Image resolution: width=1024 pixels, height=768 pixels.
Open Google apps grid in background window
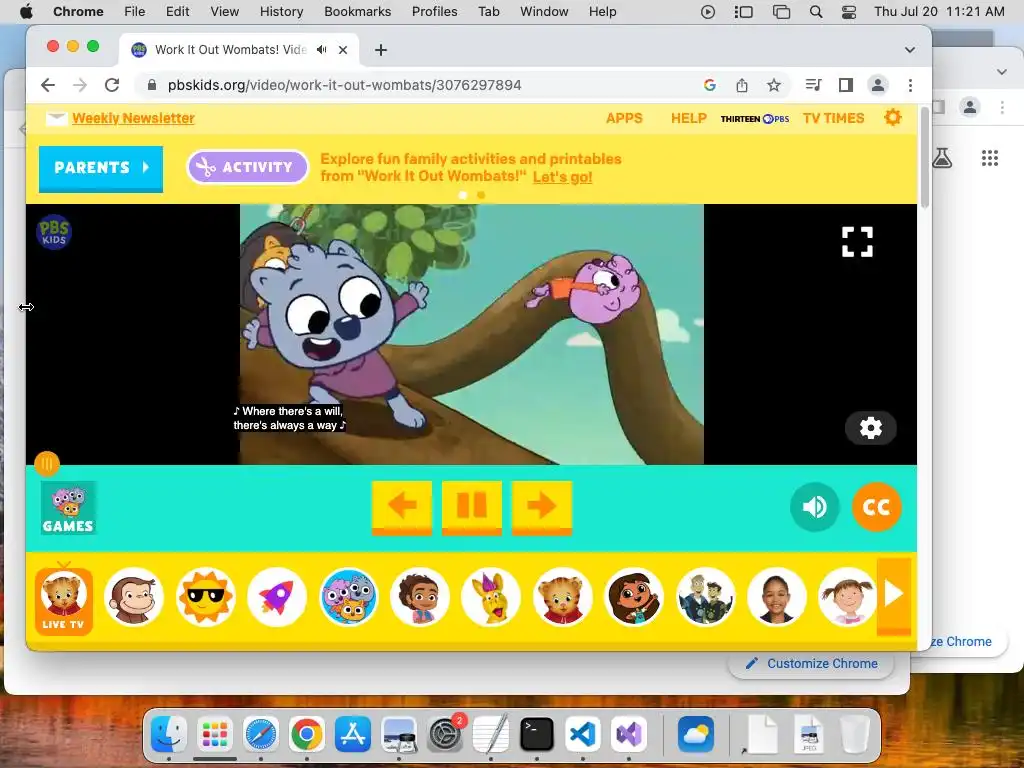(x=990, y=158)
